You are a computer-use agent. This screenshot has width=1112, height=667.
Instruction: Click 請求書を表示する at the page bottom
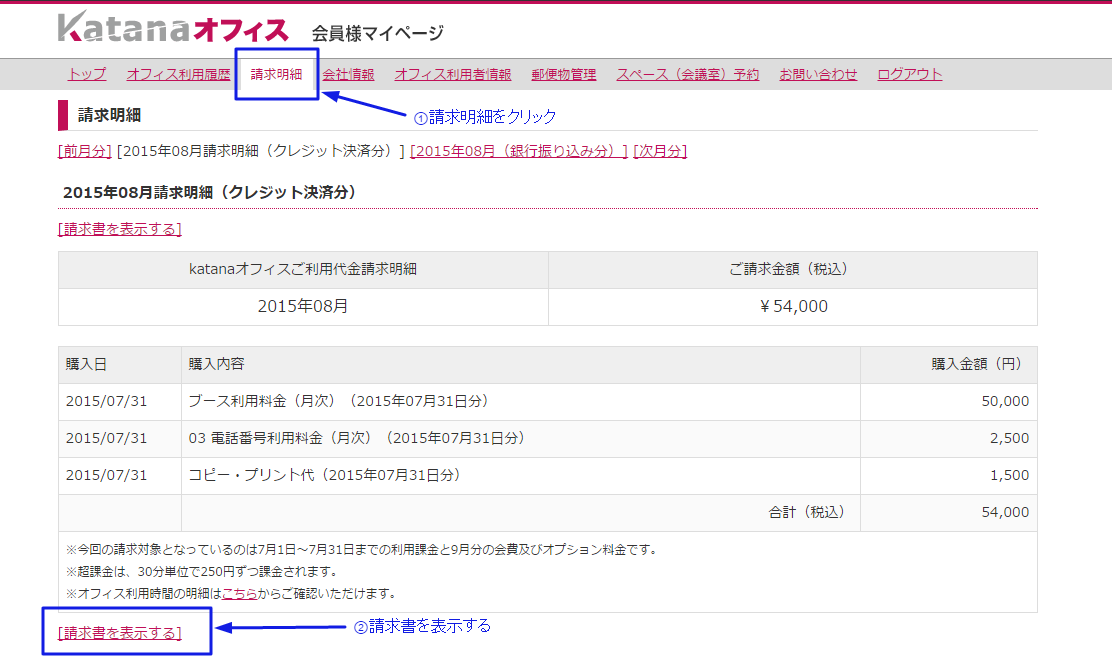tap(120, 632)
